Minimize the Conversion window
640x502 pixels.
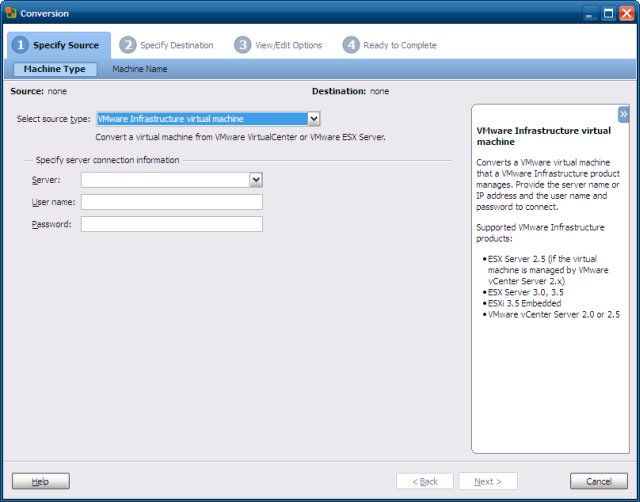[x=589, y=13]
